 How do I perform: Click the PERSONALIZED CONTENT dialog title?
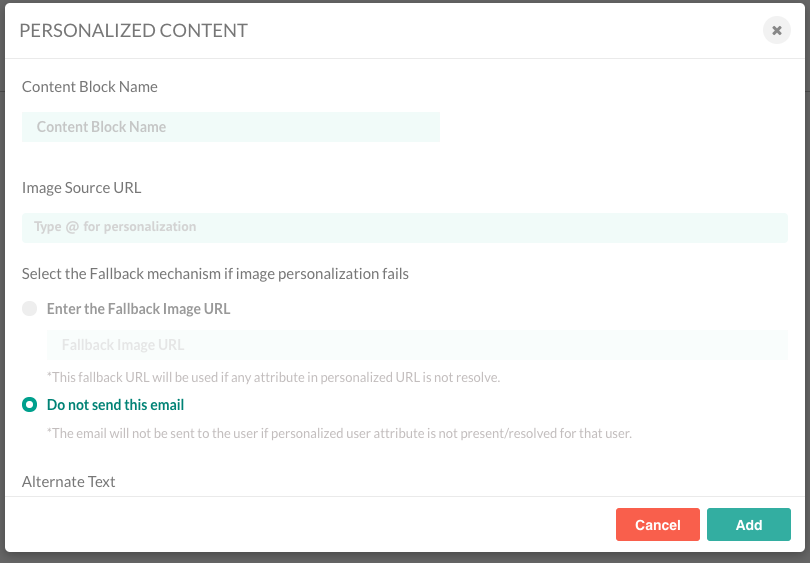coord(134,30)
